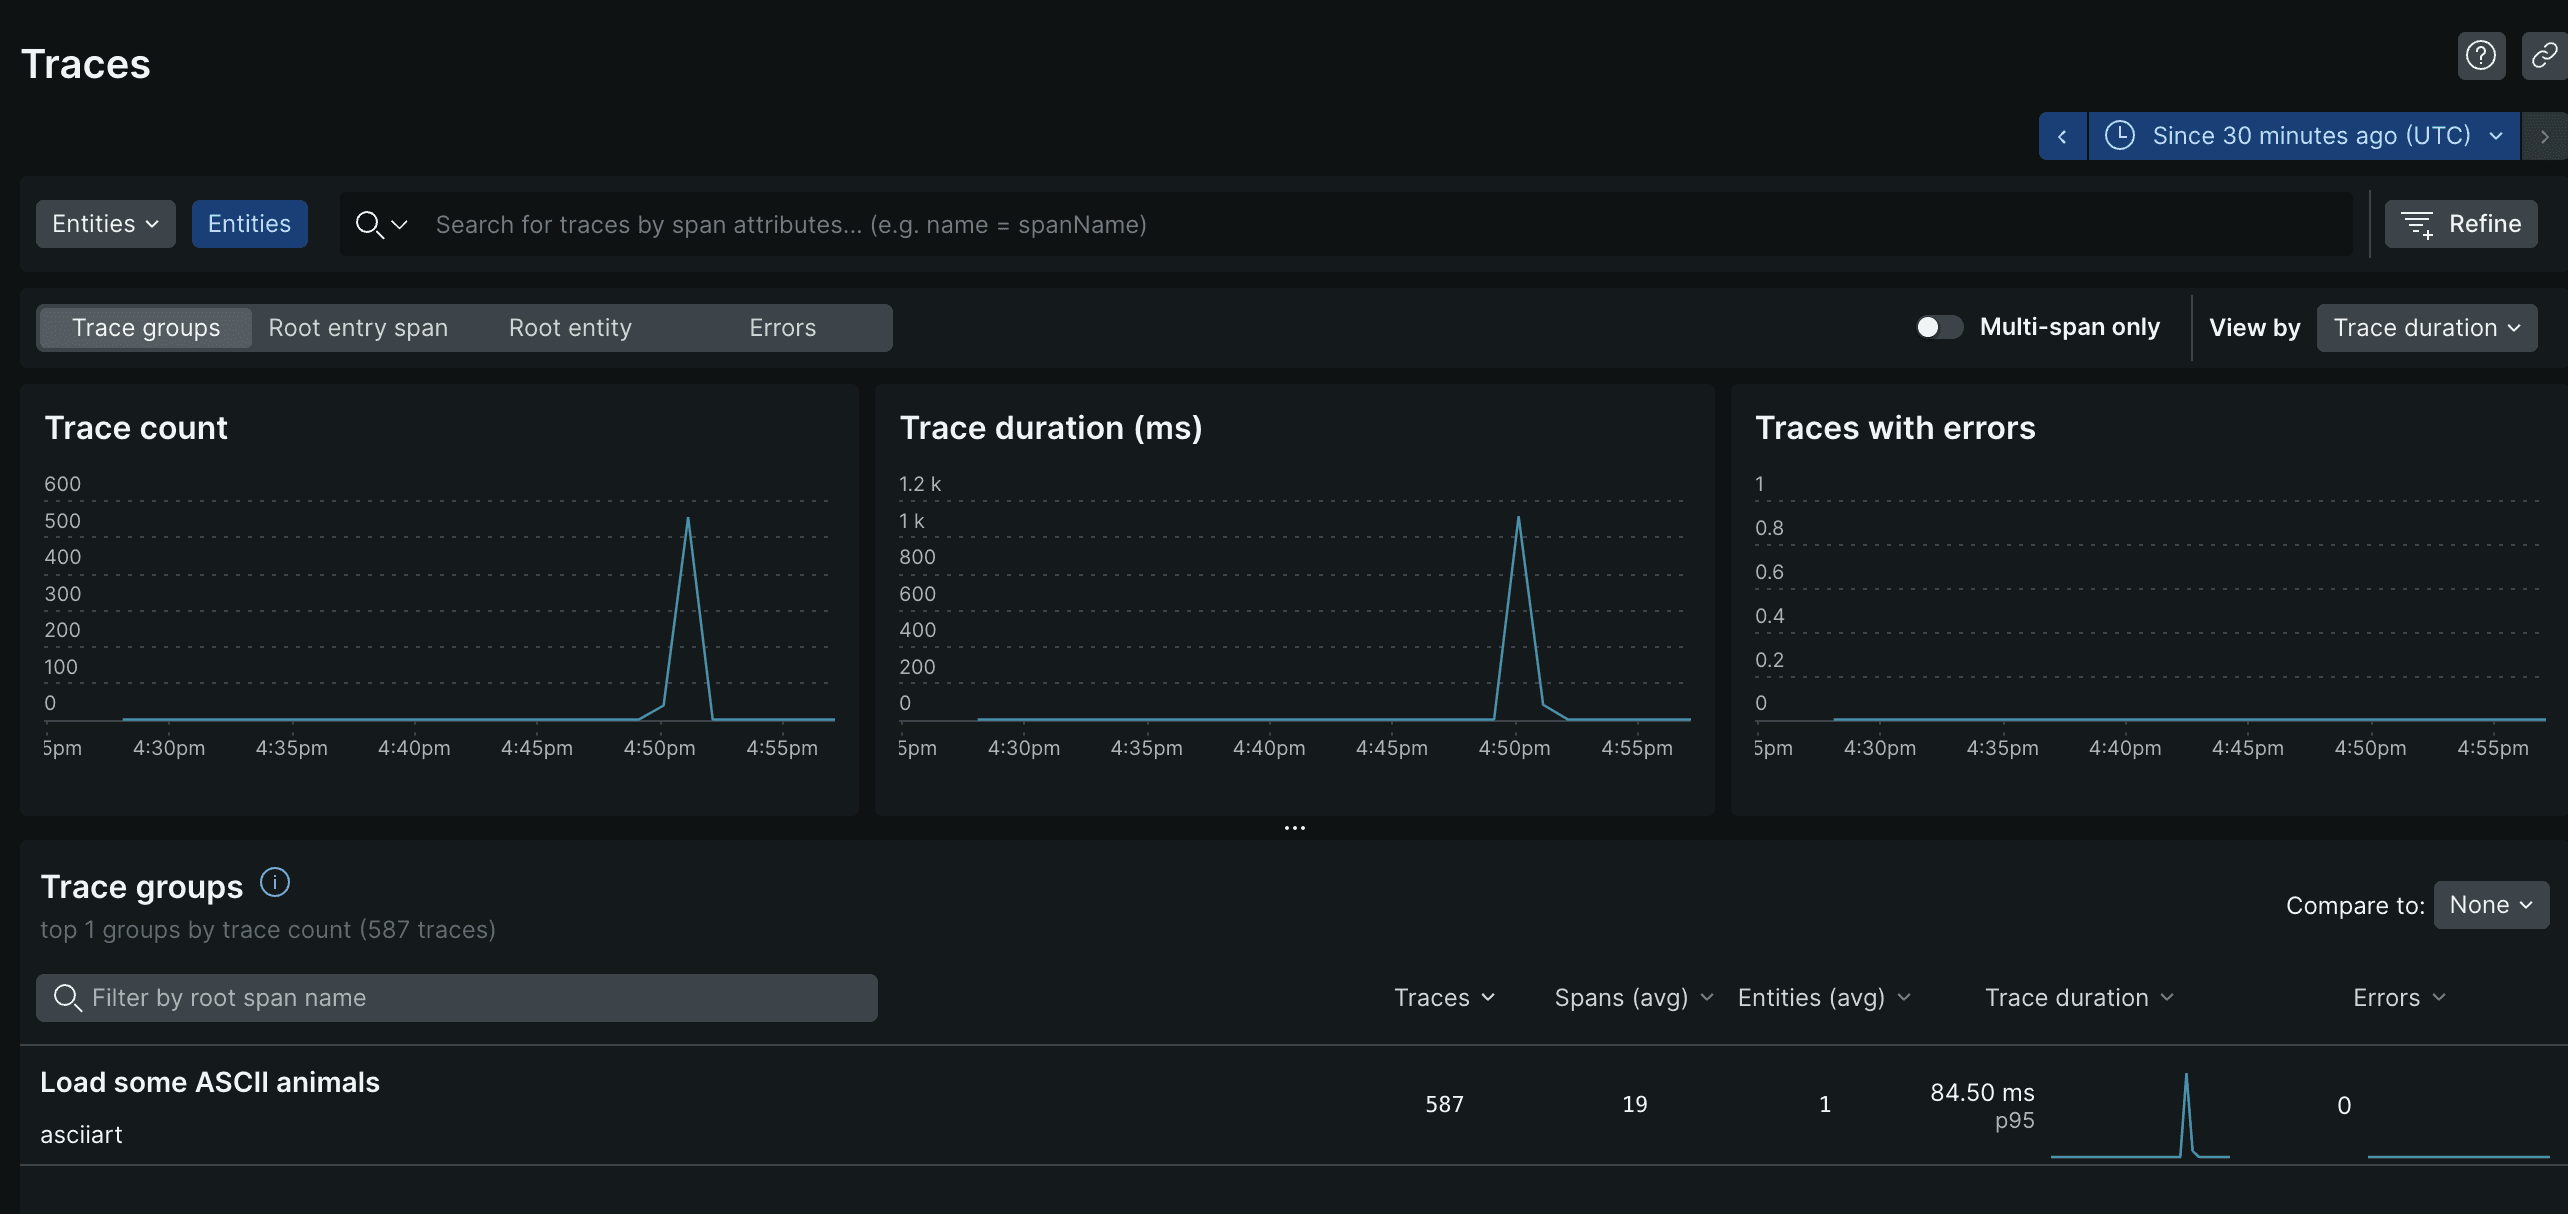
Task: Switch to the Root entry span tab
Action: click(x=358, y=327)
